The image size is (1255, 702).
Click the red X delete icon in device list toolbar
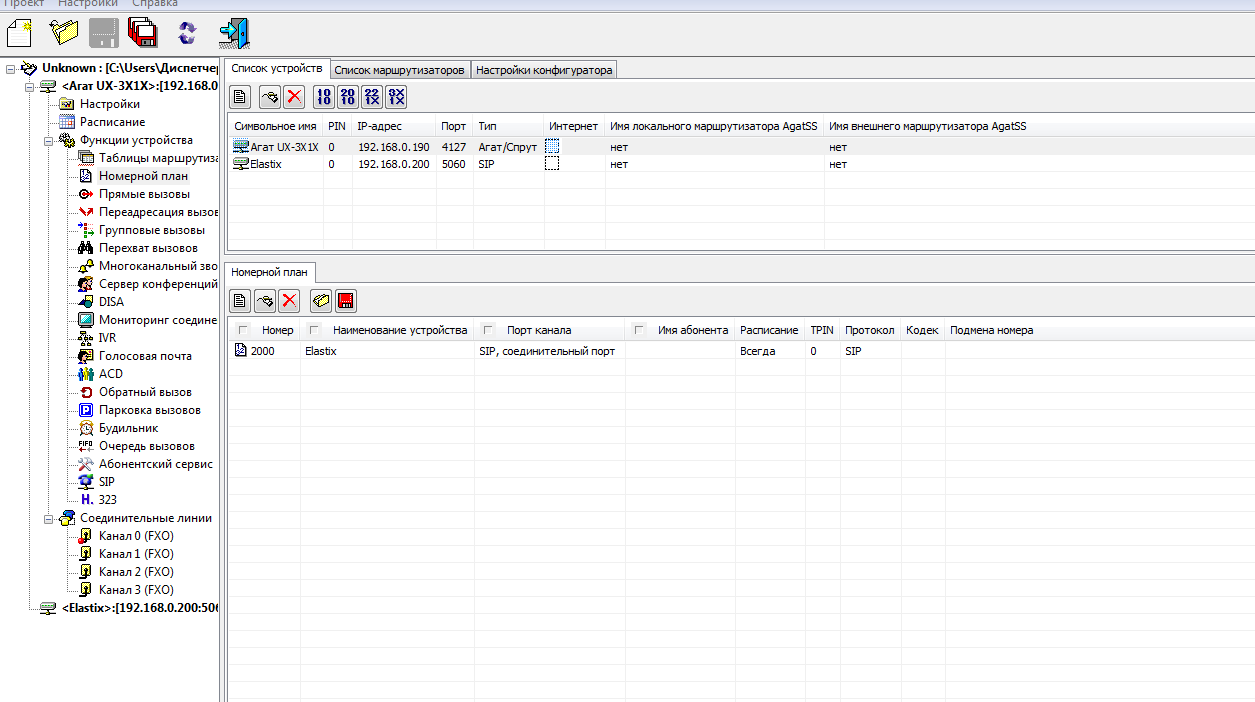click(294, 97)
